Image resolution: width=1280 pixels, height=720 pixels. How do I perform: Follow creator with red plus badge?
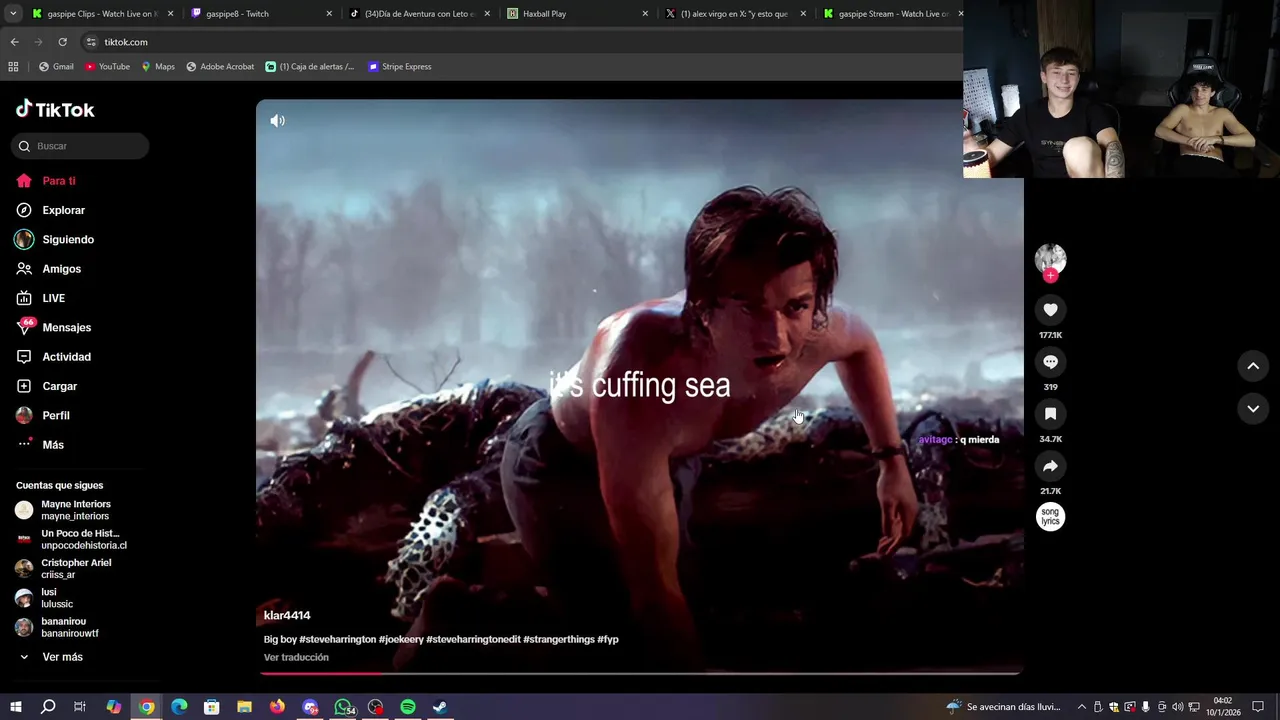1050,276
